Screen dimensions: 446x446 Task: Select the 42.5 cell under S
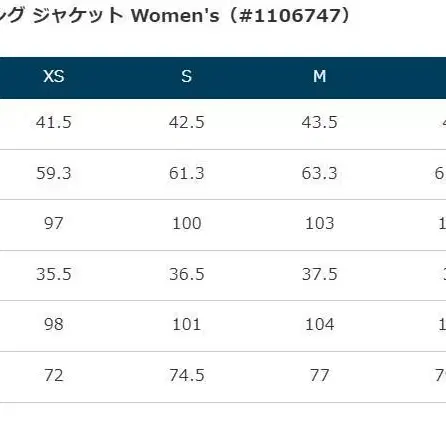pyautogui.click(x=187, y=122)
